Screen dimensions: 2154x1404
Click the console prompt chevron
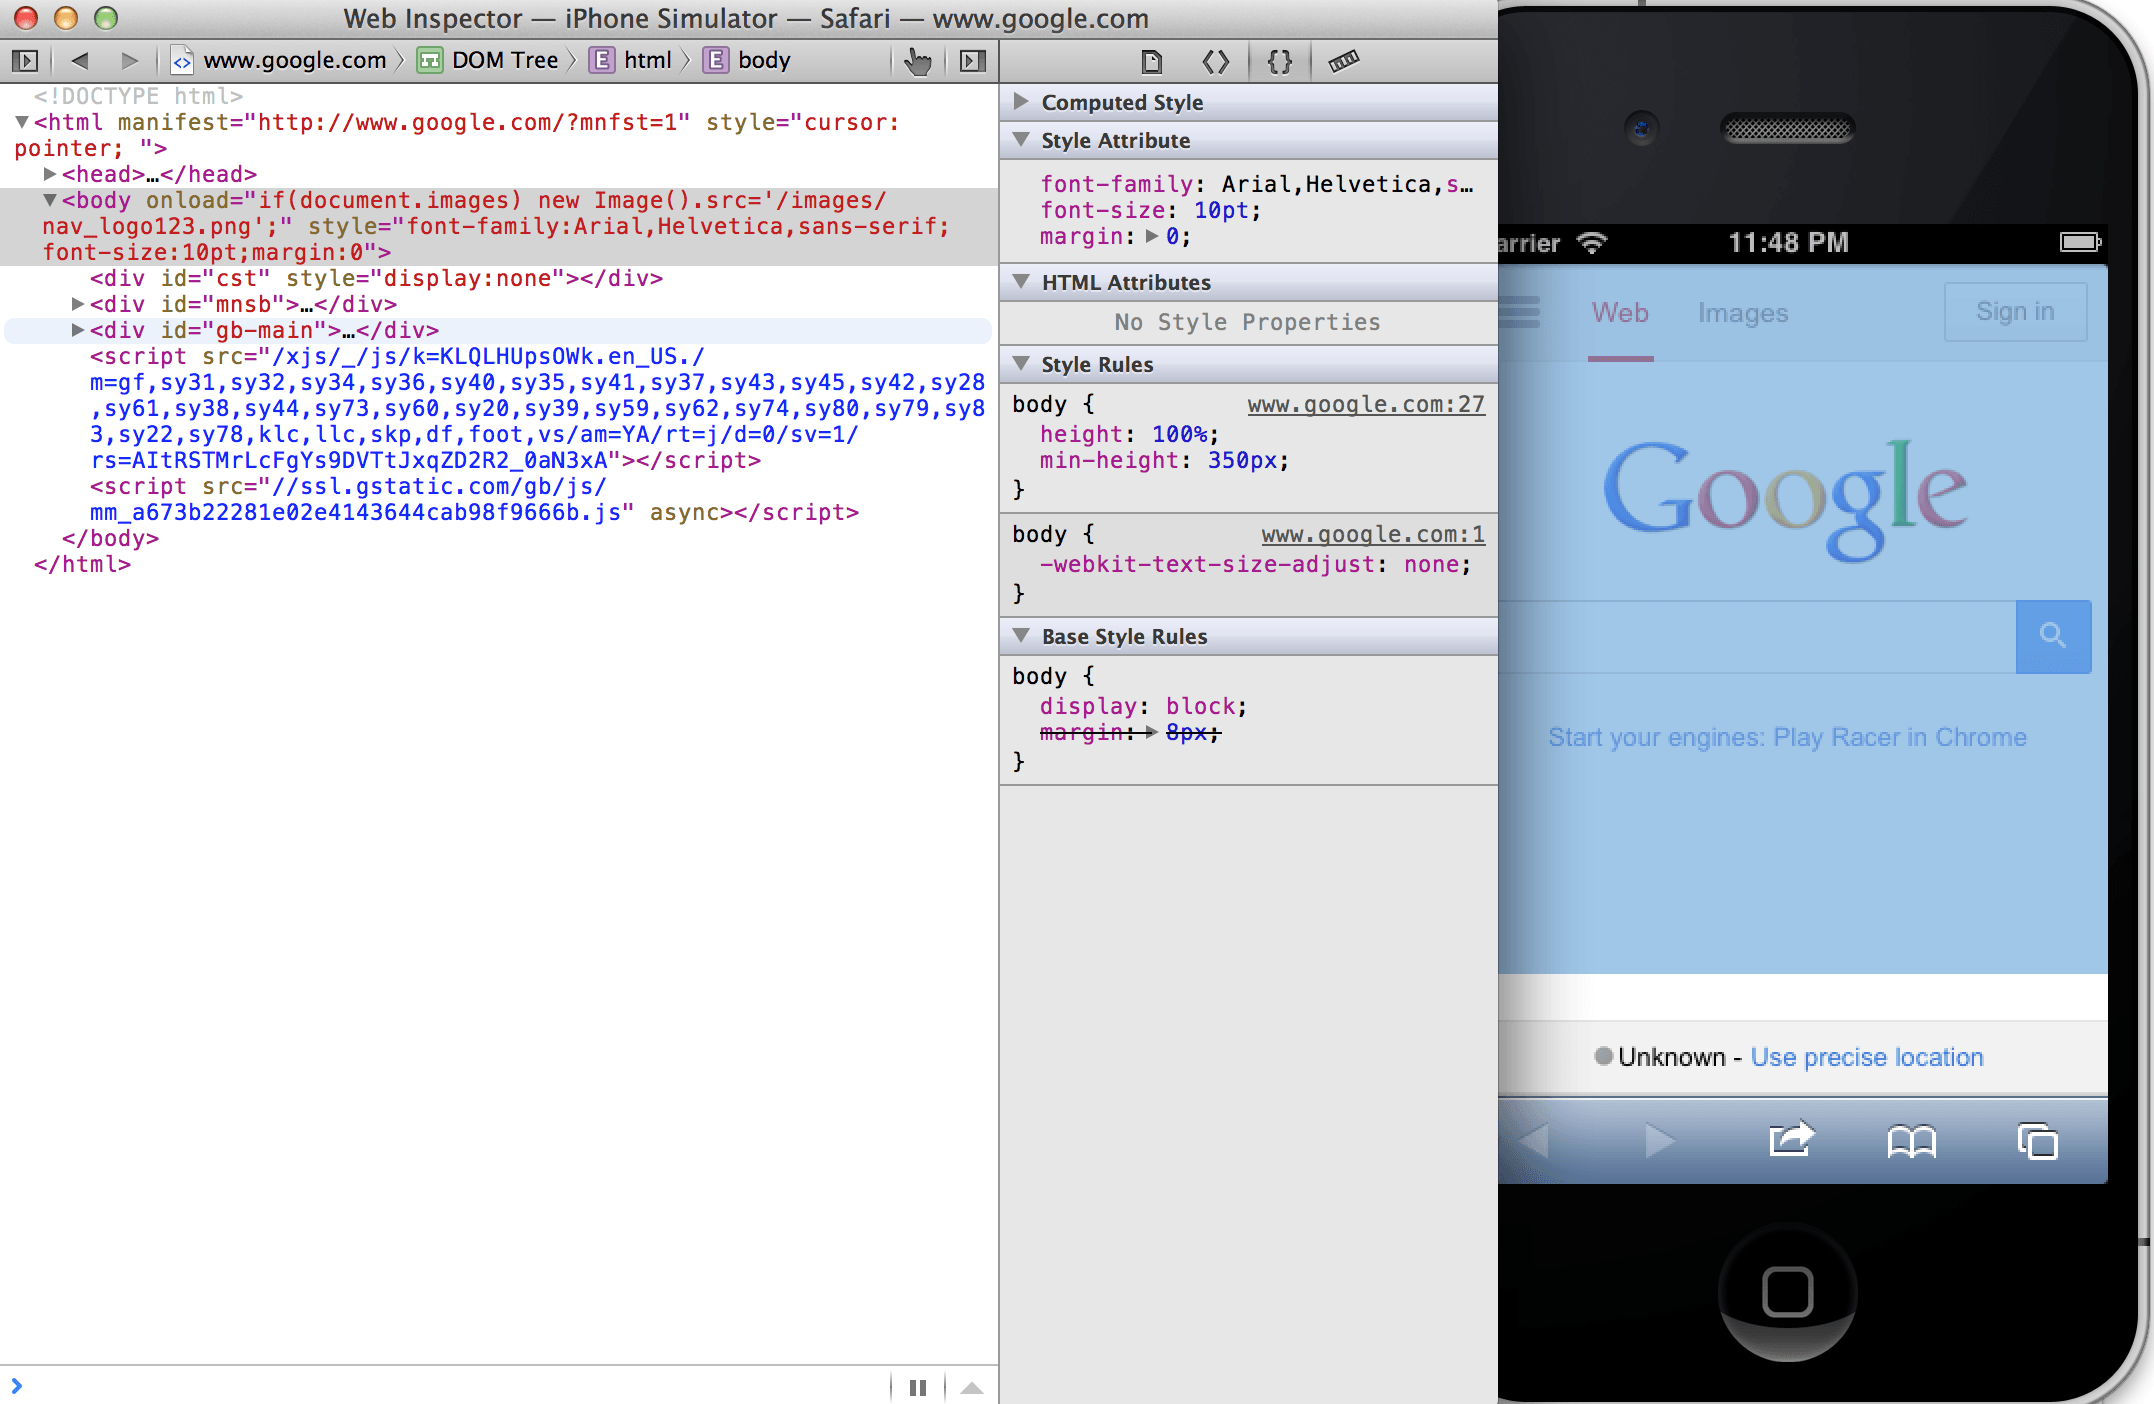pyautogui.click(x=16, y=1385)
